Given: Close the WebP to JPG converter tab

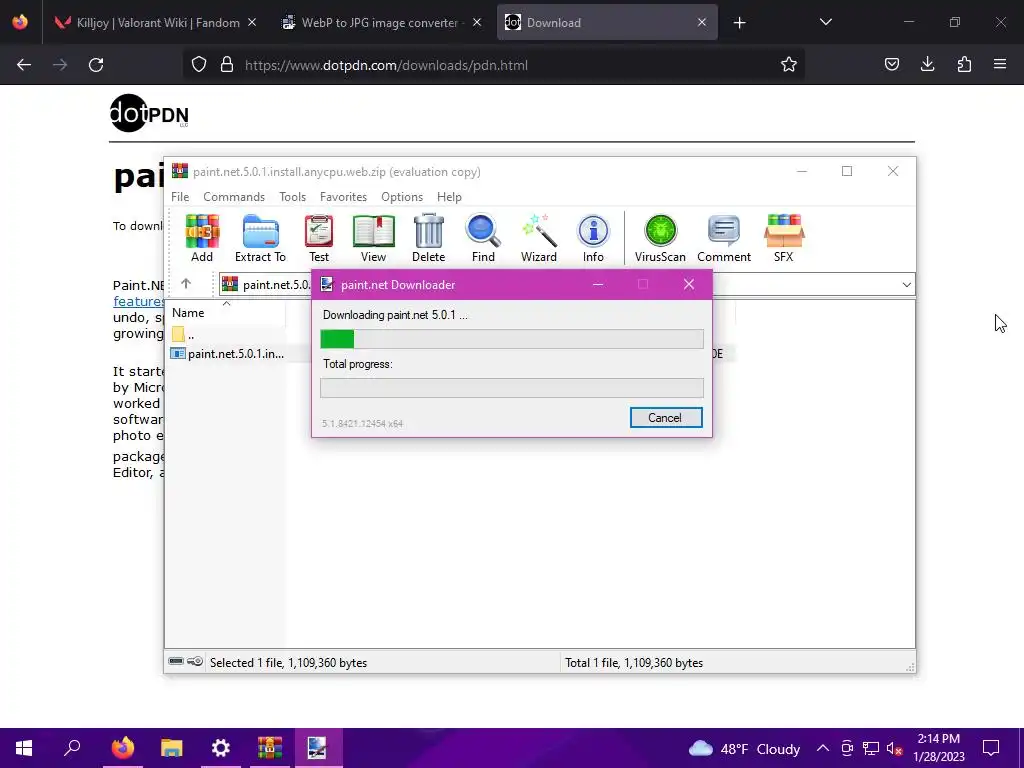Looking at the screenshot, I should pyautogui.click(x=477, y=22).
